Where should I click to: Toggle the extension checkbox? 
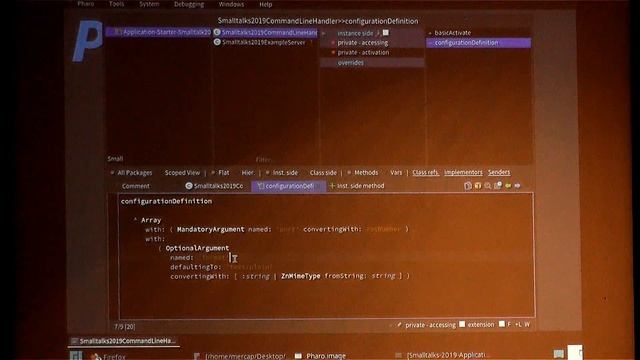pos(462,324)
